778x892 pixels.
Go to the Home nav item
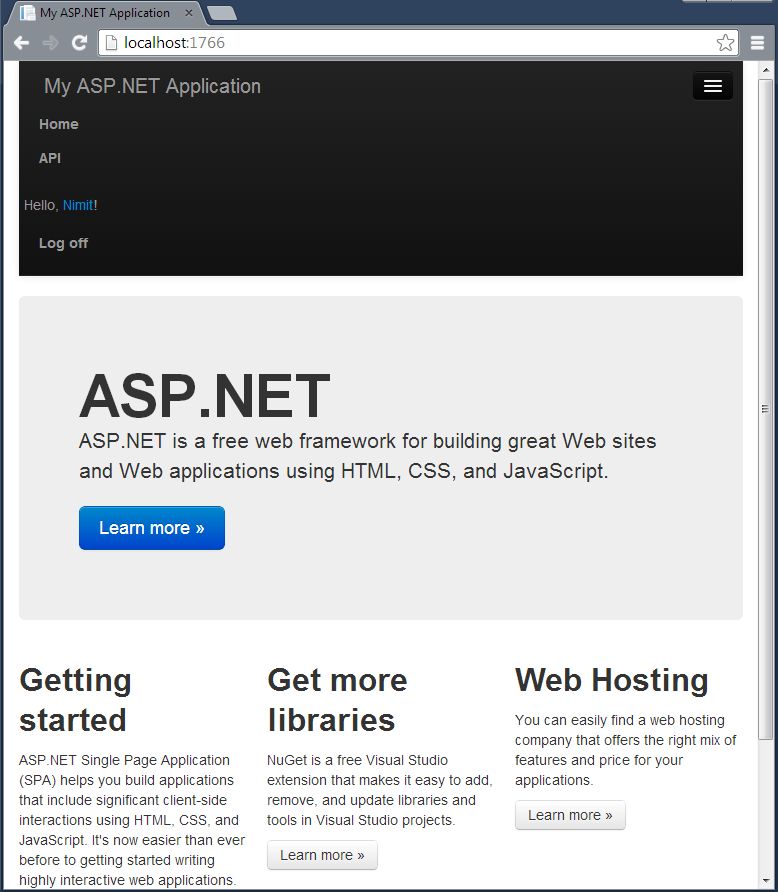[59, 124]
